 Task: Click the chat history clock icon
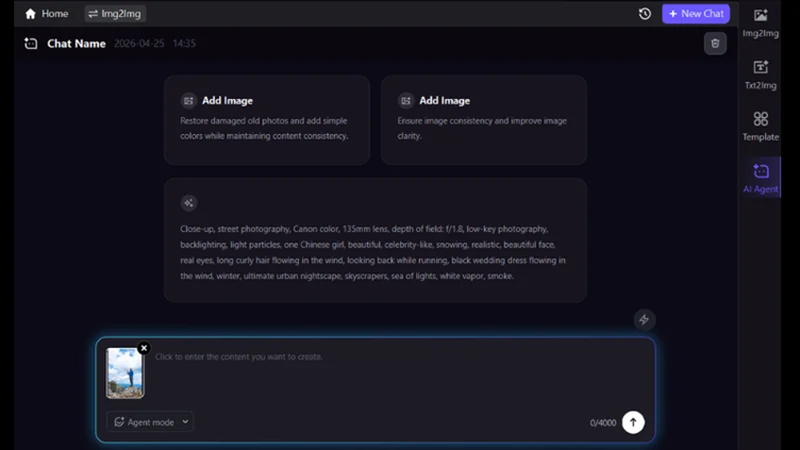(x=645, y=14)
